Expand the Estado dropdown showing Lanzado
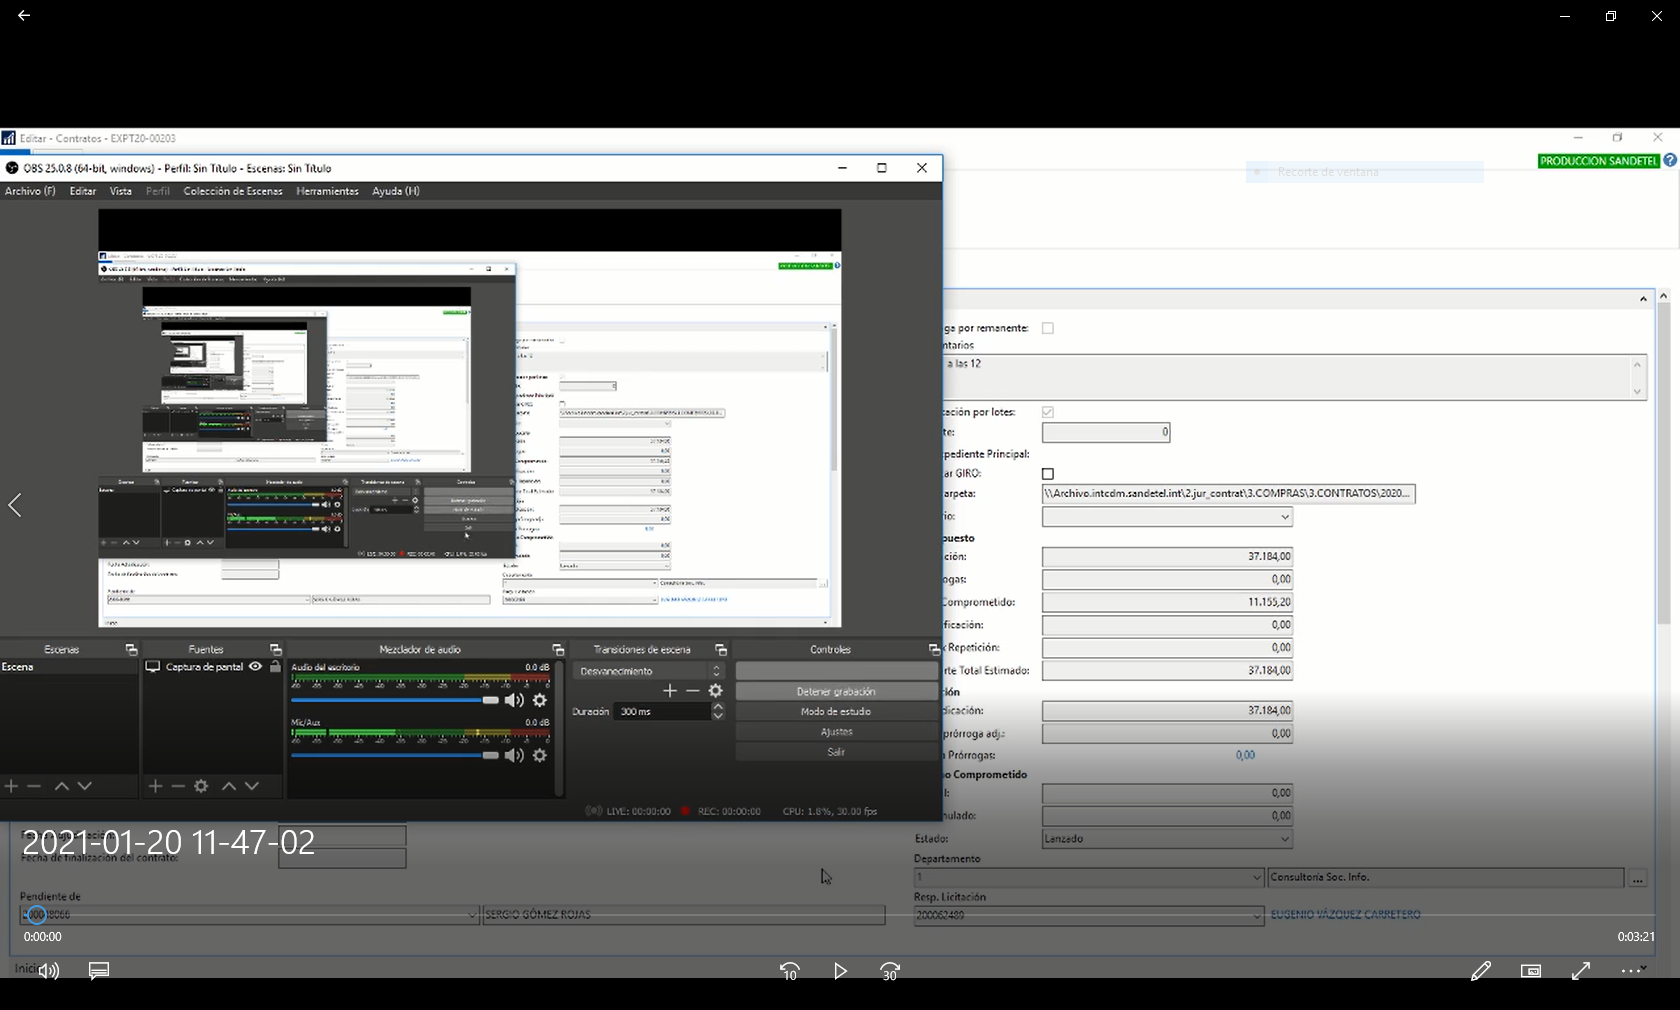 pos(1285,839)
